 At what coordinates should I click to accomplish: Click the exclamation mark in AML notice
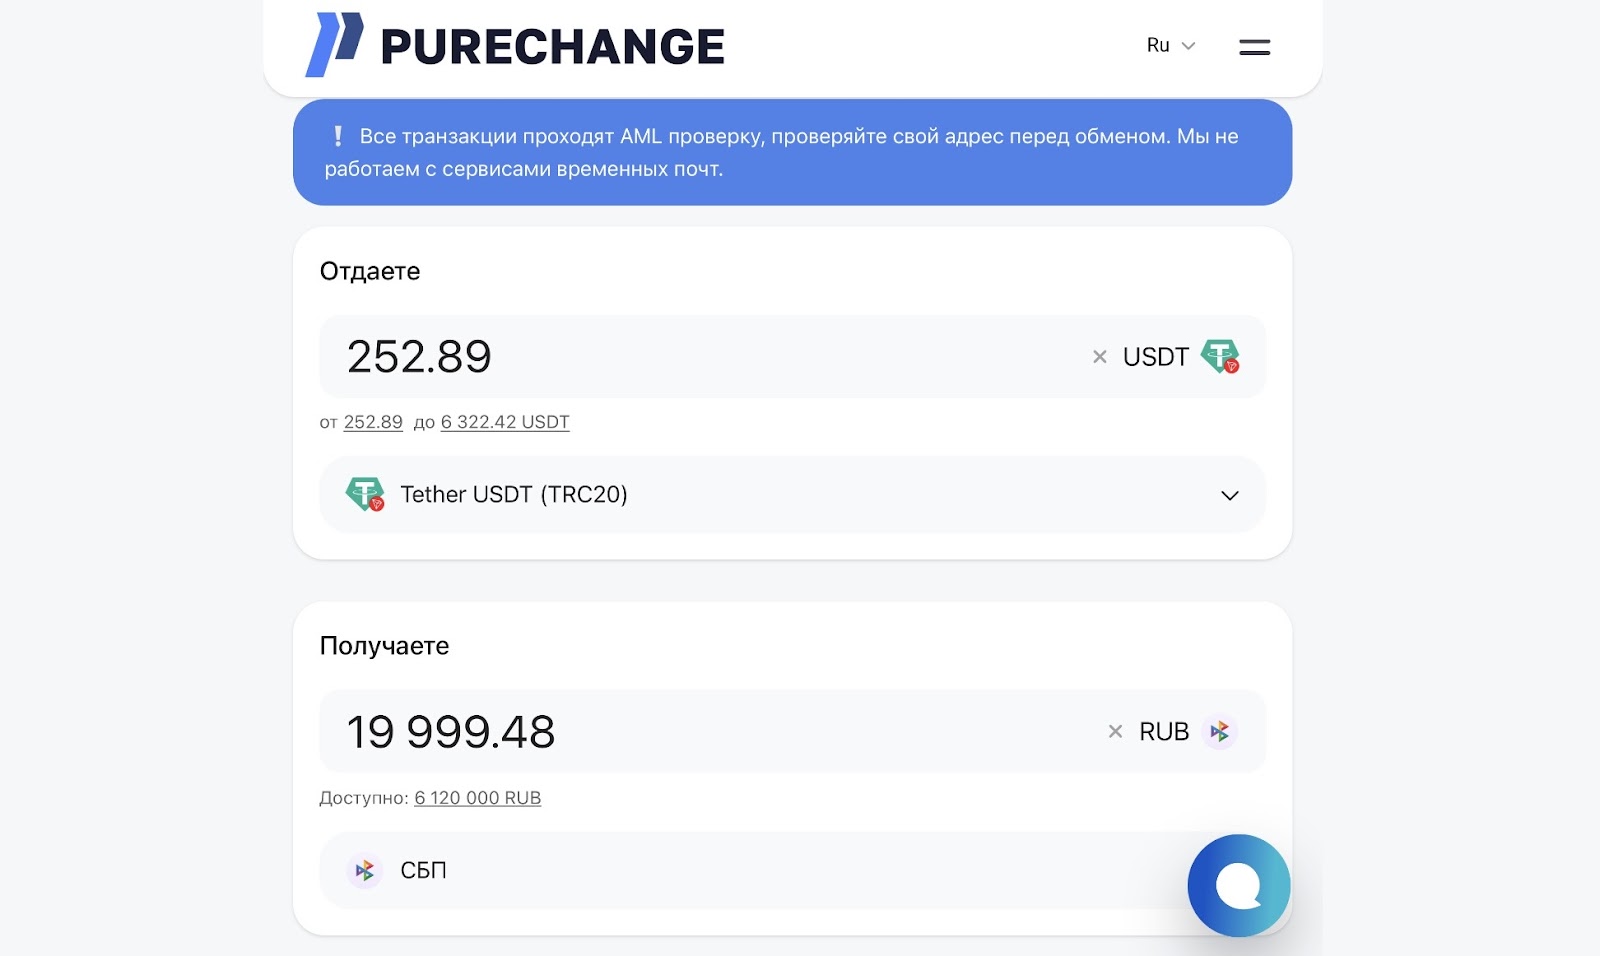[x=338, y=136]
